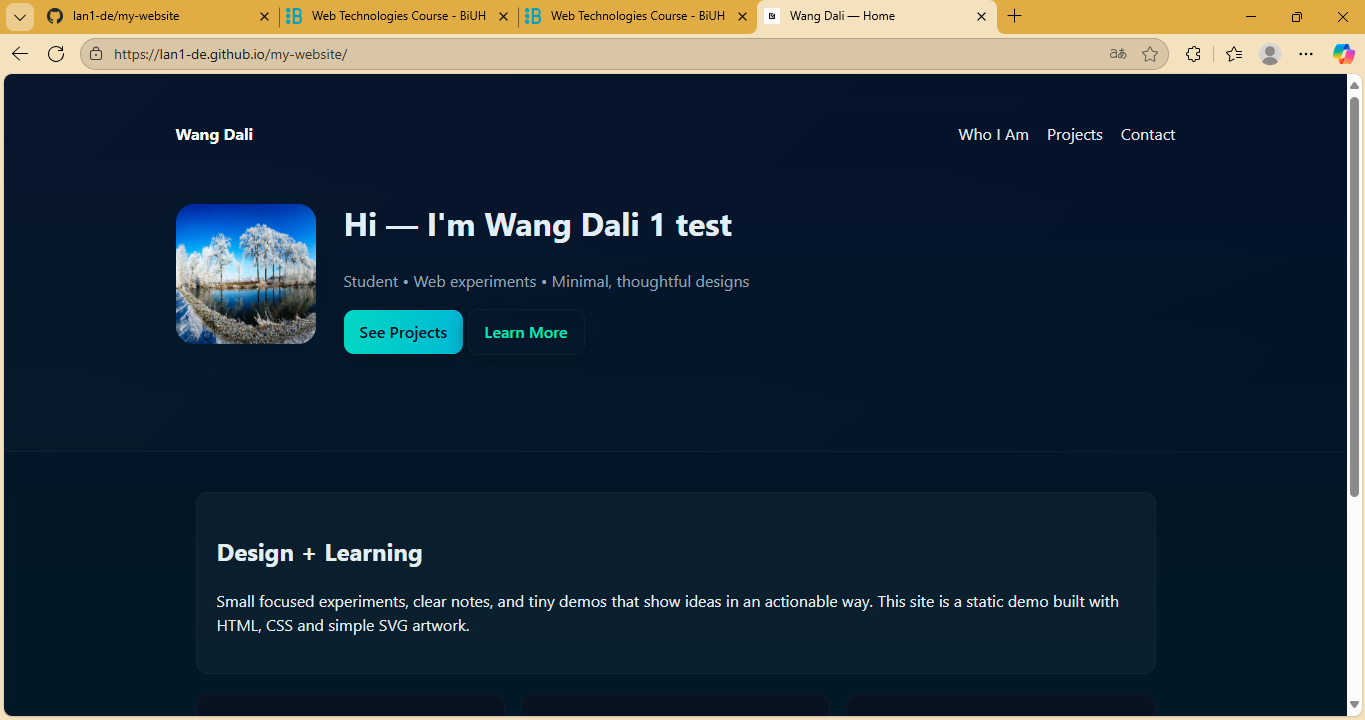The width and height of the screenshot is (1365, 720).
Task: View site information lock icon
Action: click(x=96, y=54)
